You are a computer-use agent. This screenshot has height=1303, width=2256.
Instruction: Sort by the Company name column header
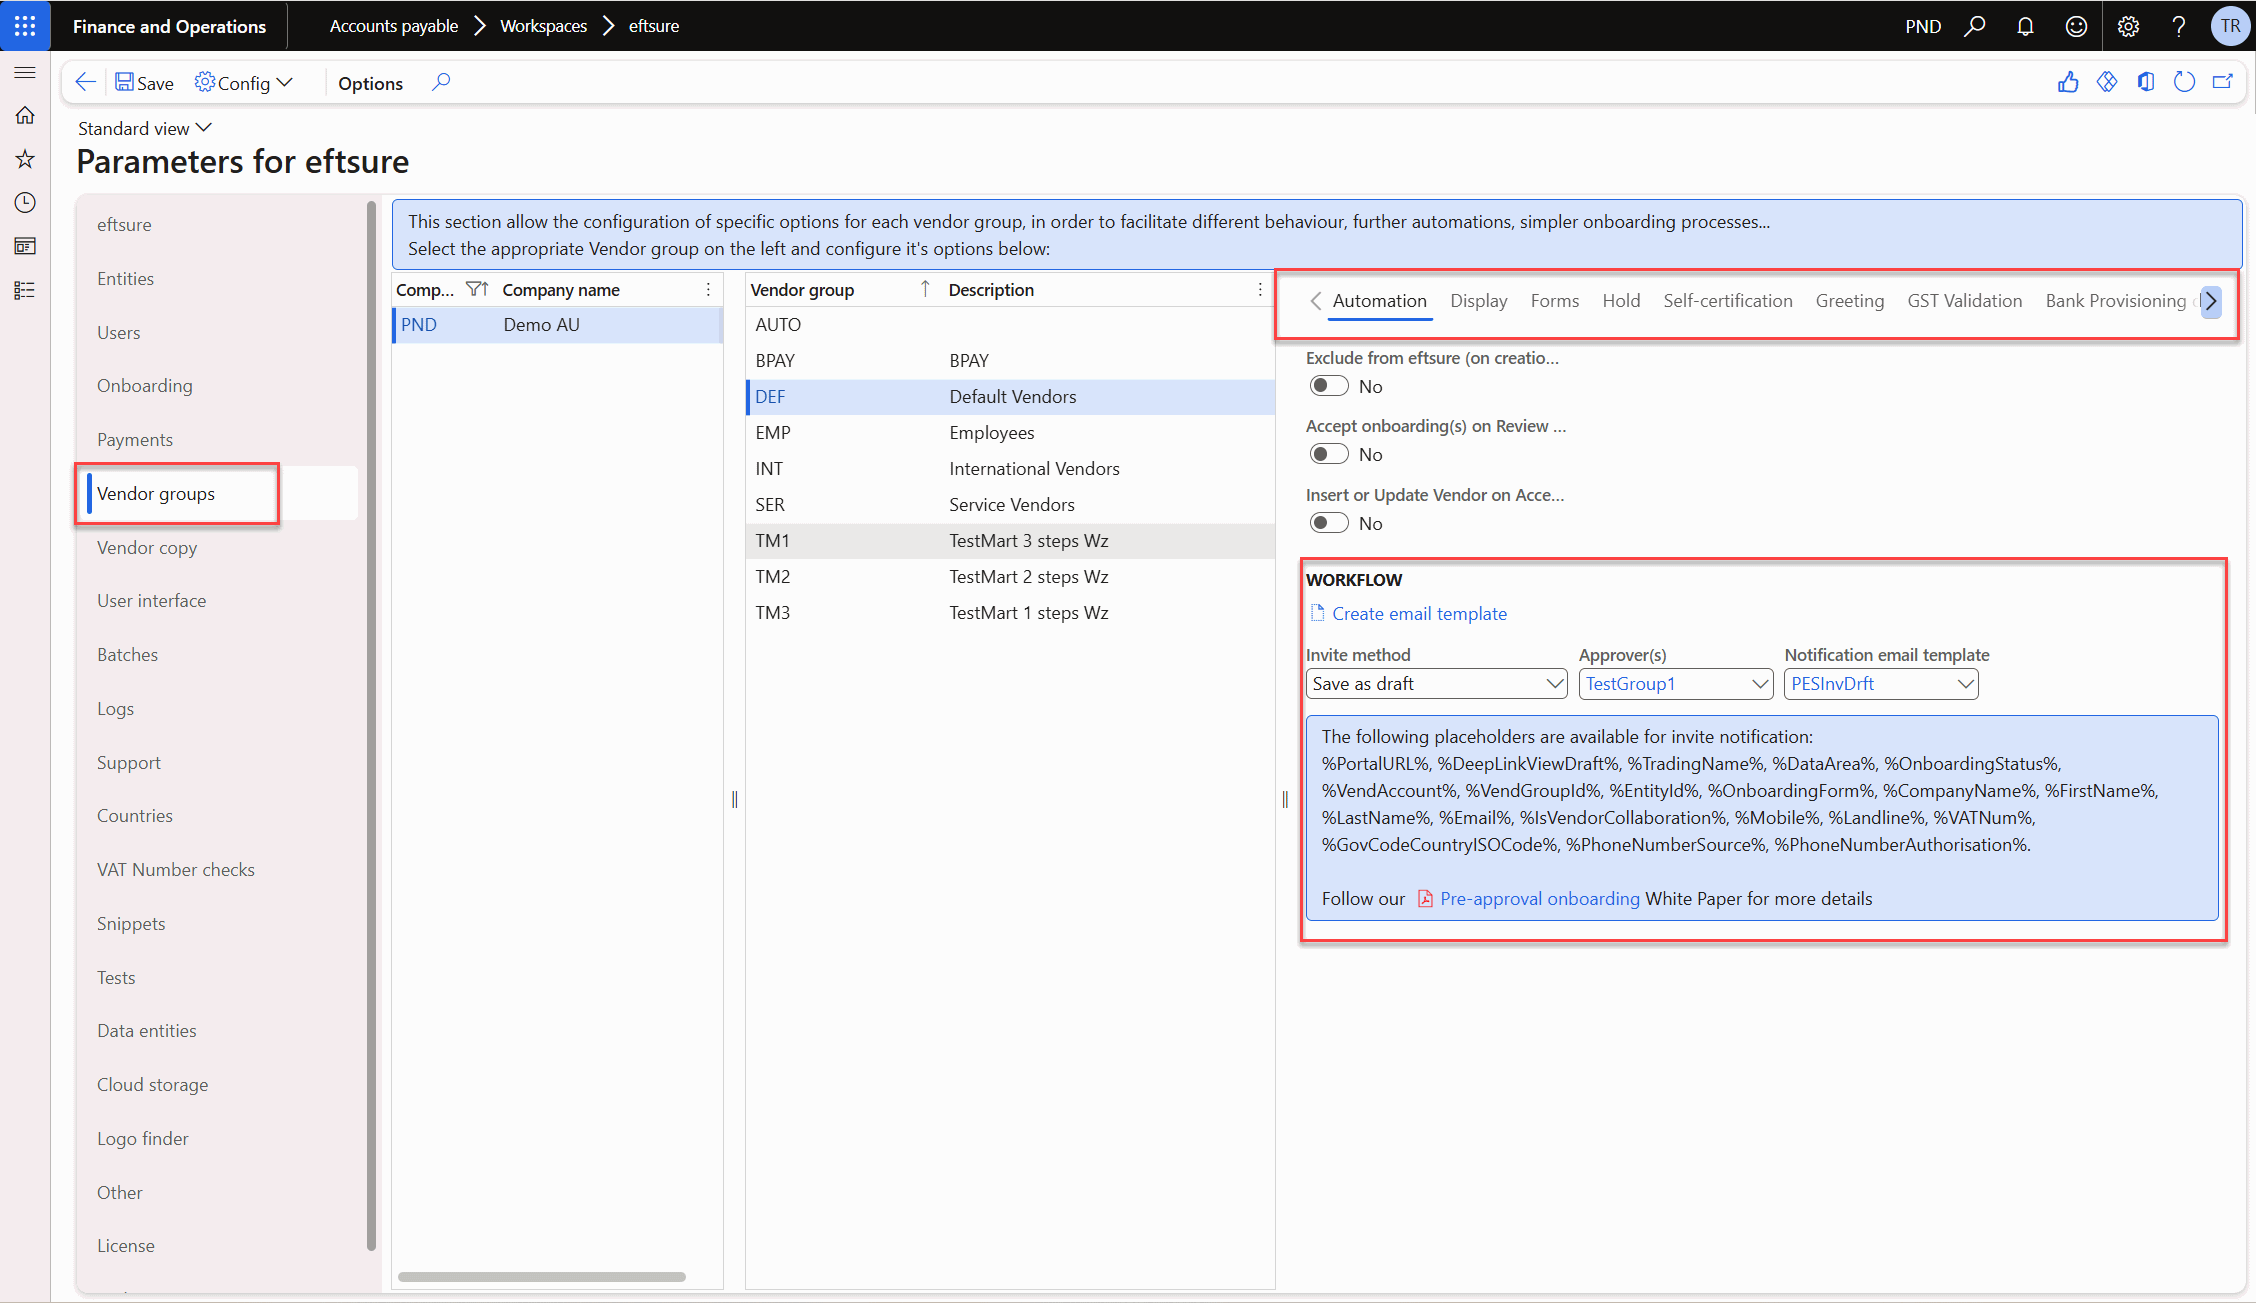click(561, 289)
